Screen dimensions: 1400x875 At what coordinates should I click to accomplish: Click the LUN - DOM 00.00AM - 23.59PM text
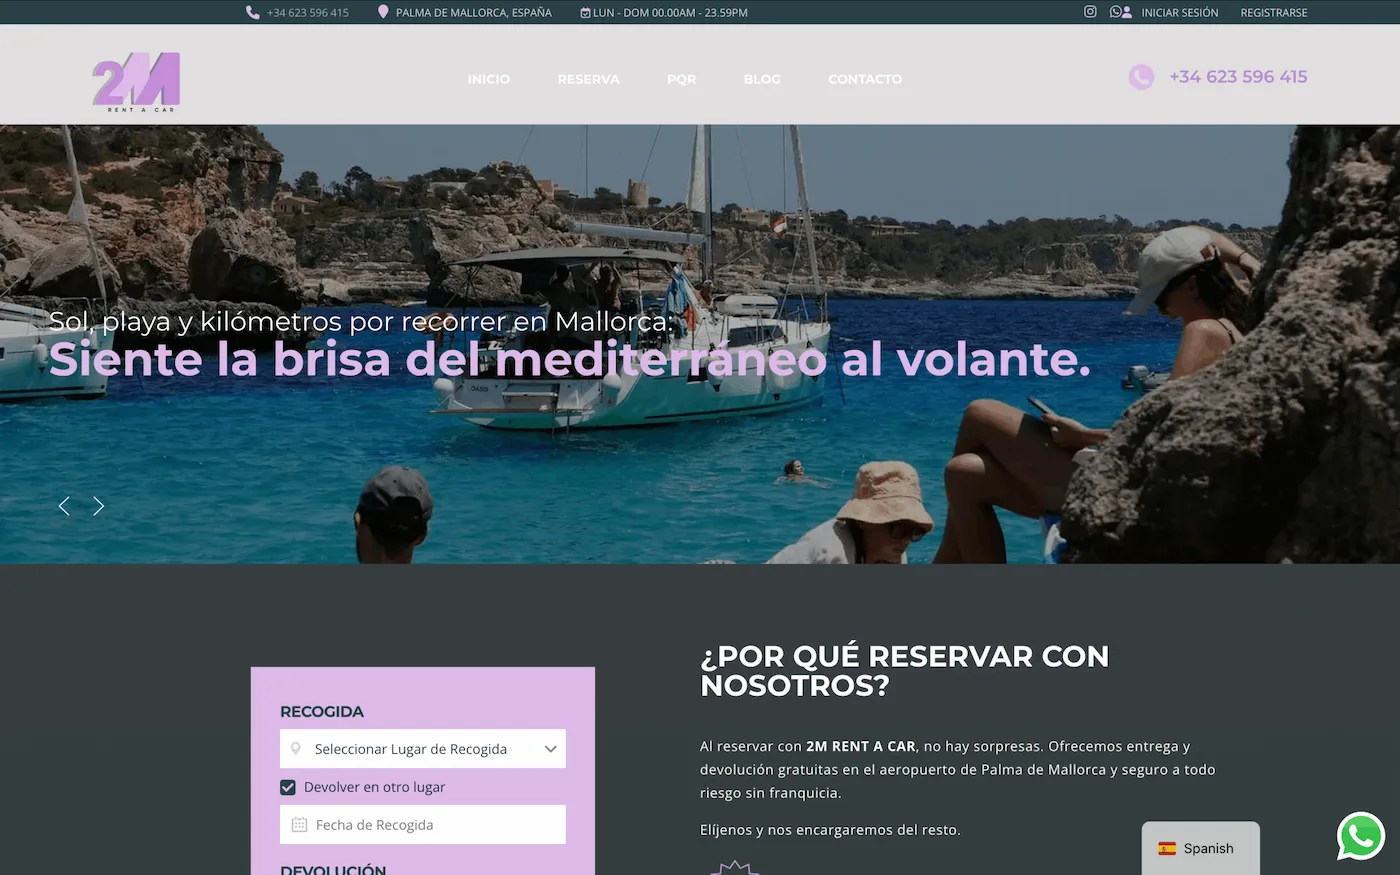pyautogui.click(x=670, y=13)
